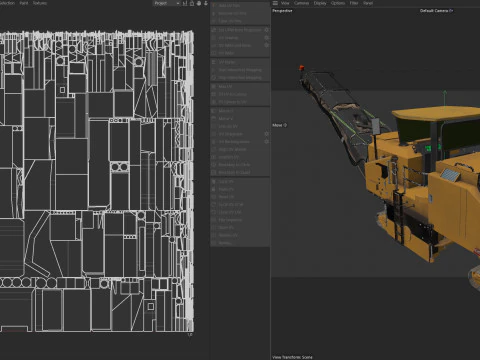This screenshot has width=480, height=360.
Task: Open the Paint menu in UV editor
Action: click(x=24, y=3)
